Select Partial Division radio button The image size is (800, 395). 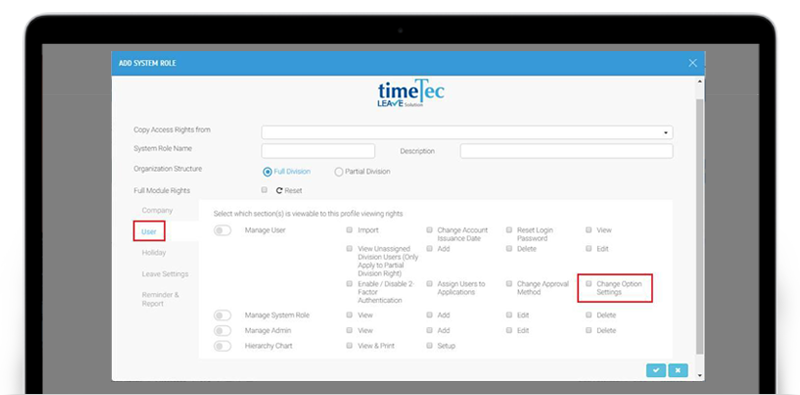(339, 172)
